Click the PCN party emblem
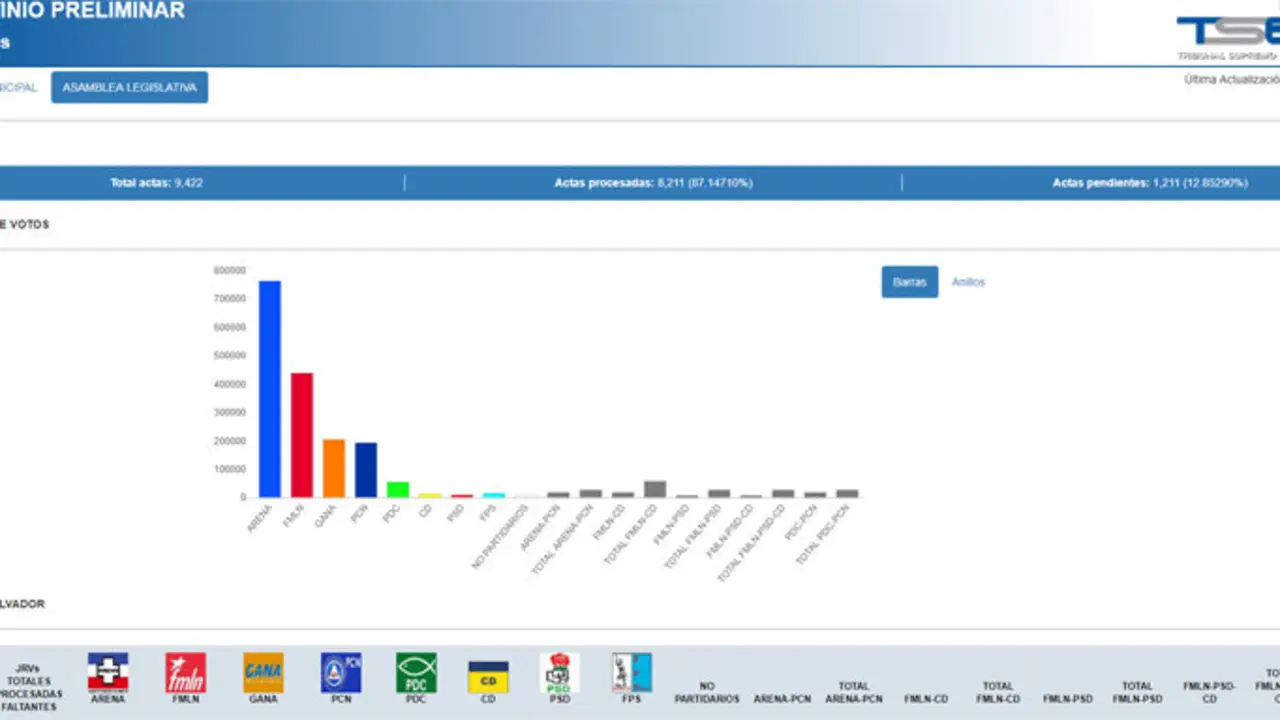This screenshot has width=1280, height=720. pos(340,673)
